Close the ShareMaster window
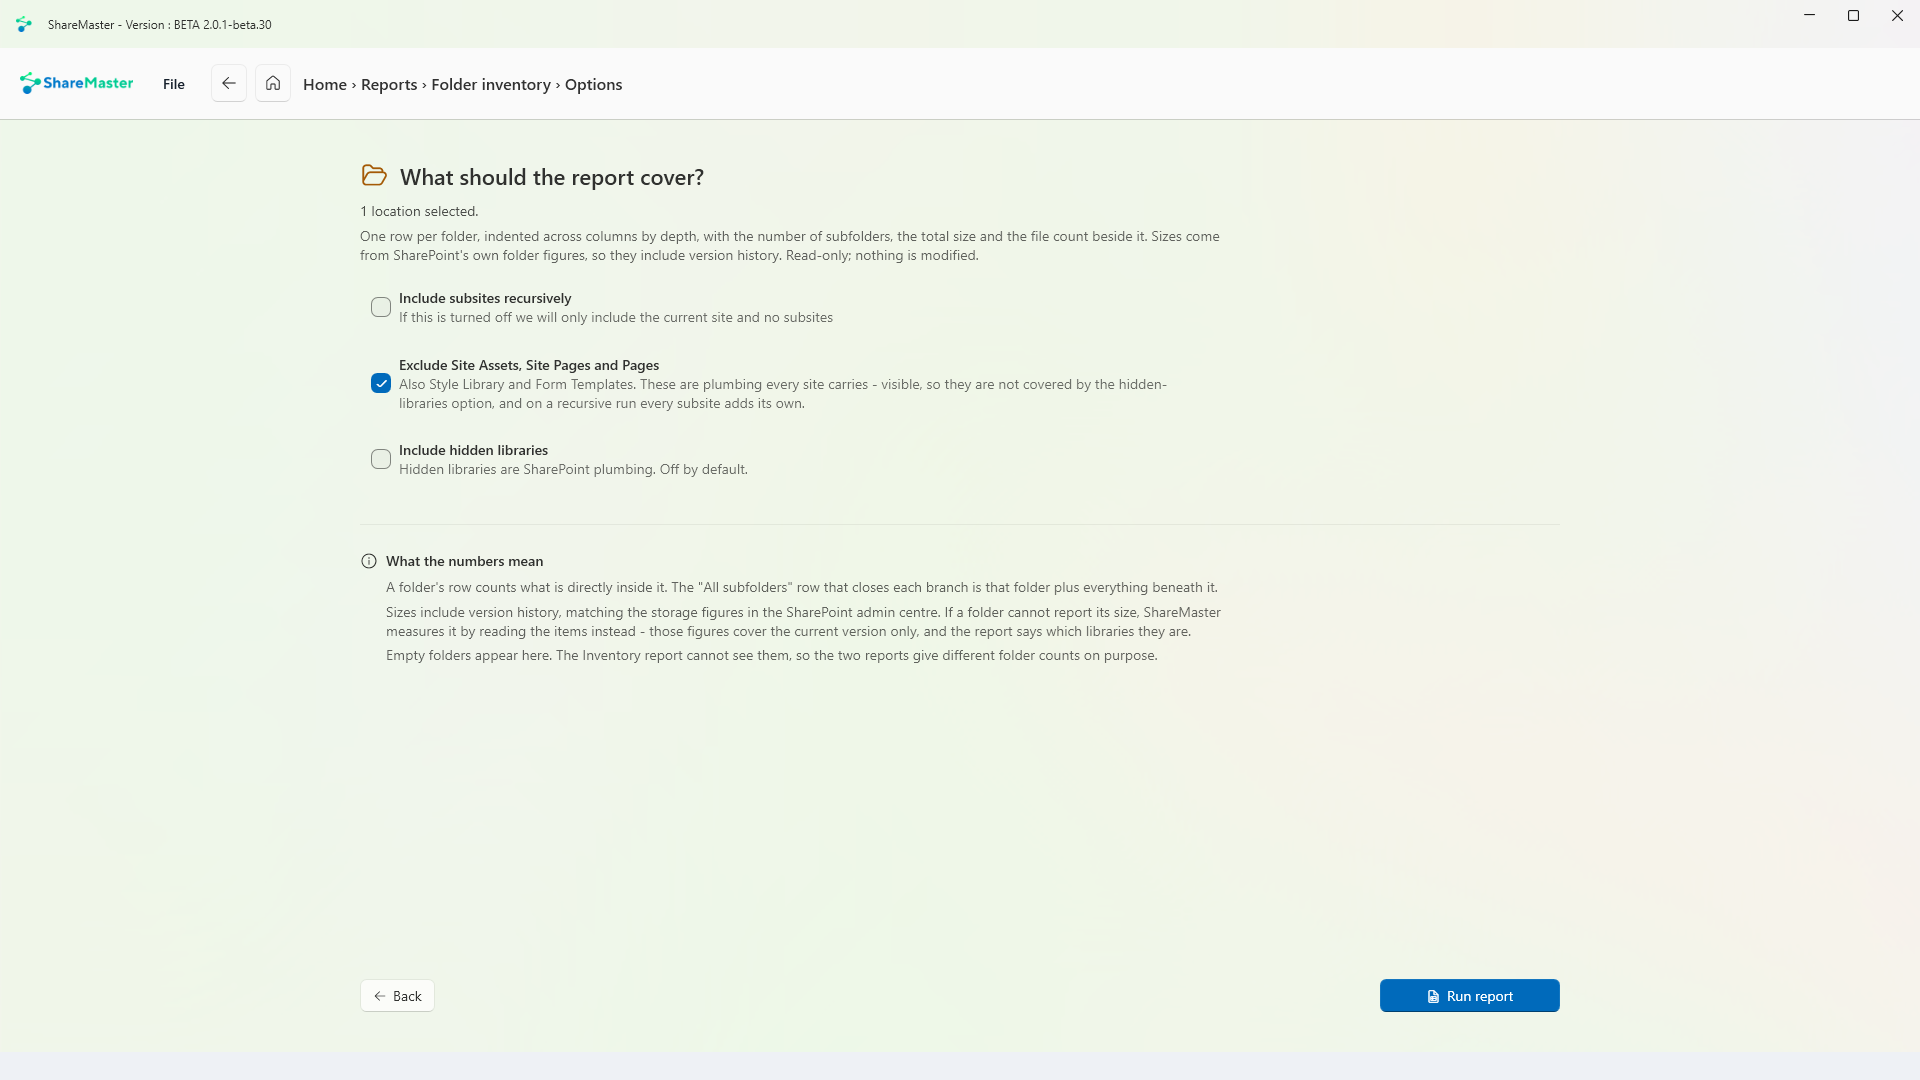This screenshot has height=1080, width=1920. click(1897, 16)
